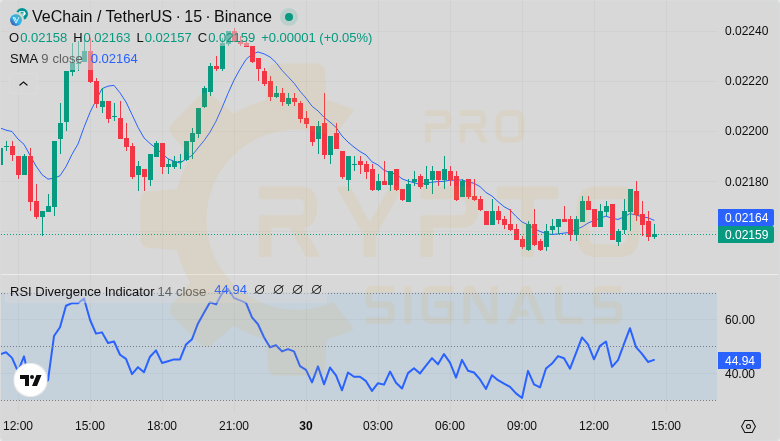Click the RSI value 44.94 in legend
780x441 pixels.
pyautogui.click(x=230, y=290)
